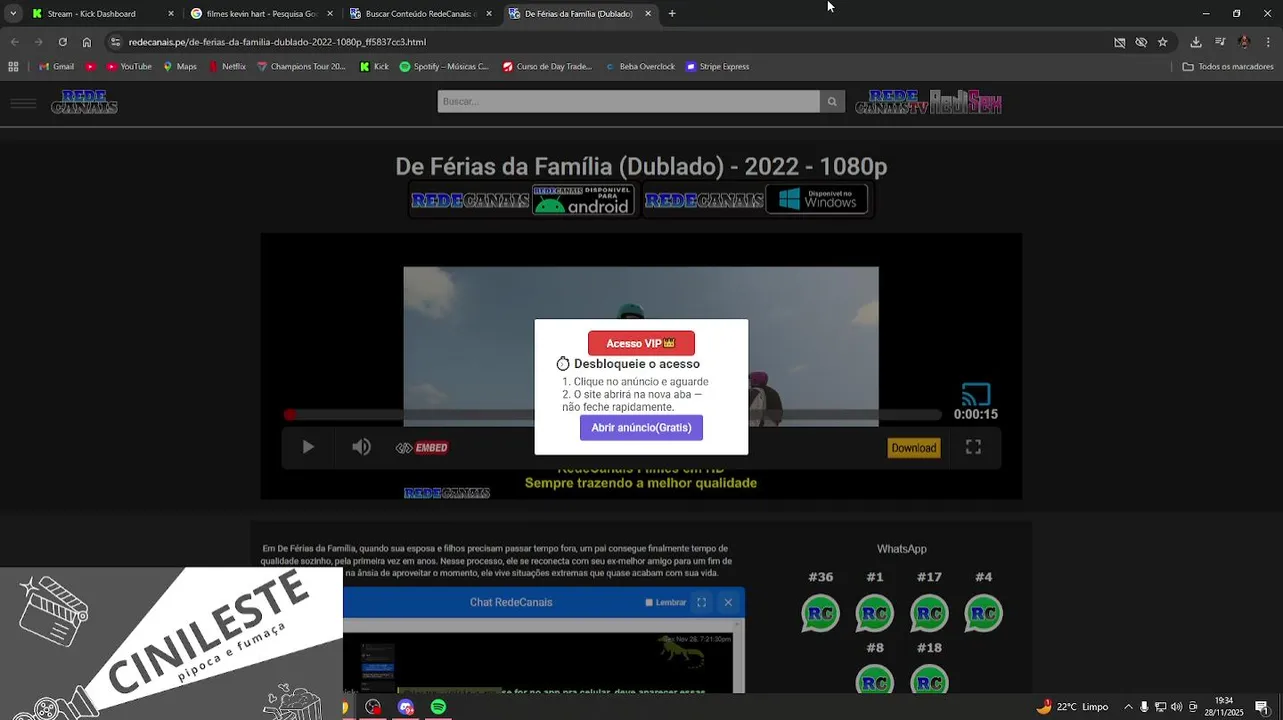Click the search magnifier button
The image size is (1283, 720).
point(832,101)
